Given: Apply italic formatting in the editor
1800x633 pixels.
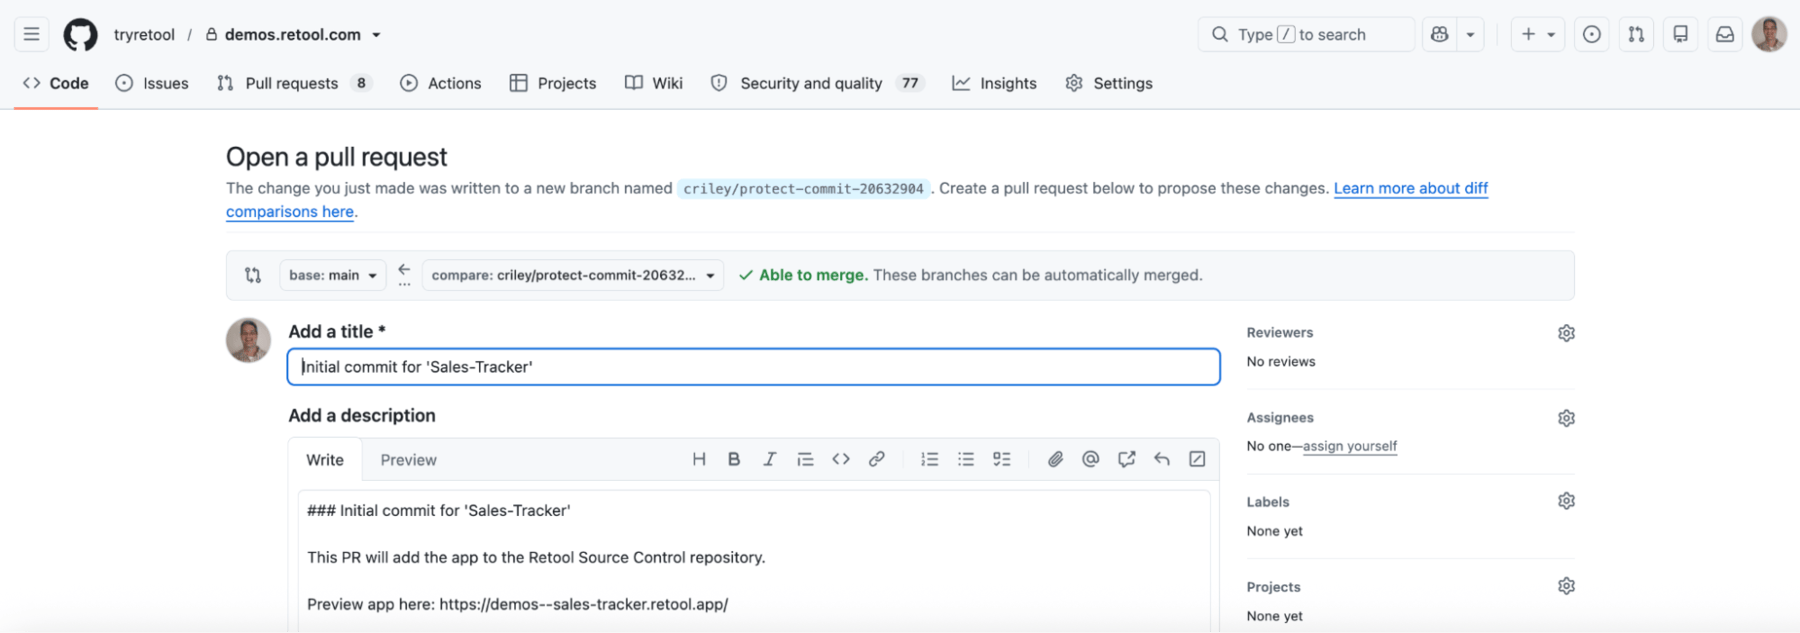Looking at the screenshot, I should click(x=769, y=459).
